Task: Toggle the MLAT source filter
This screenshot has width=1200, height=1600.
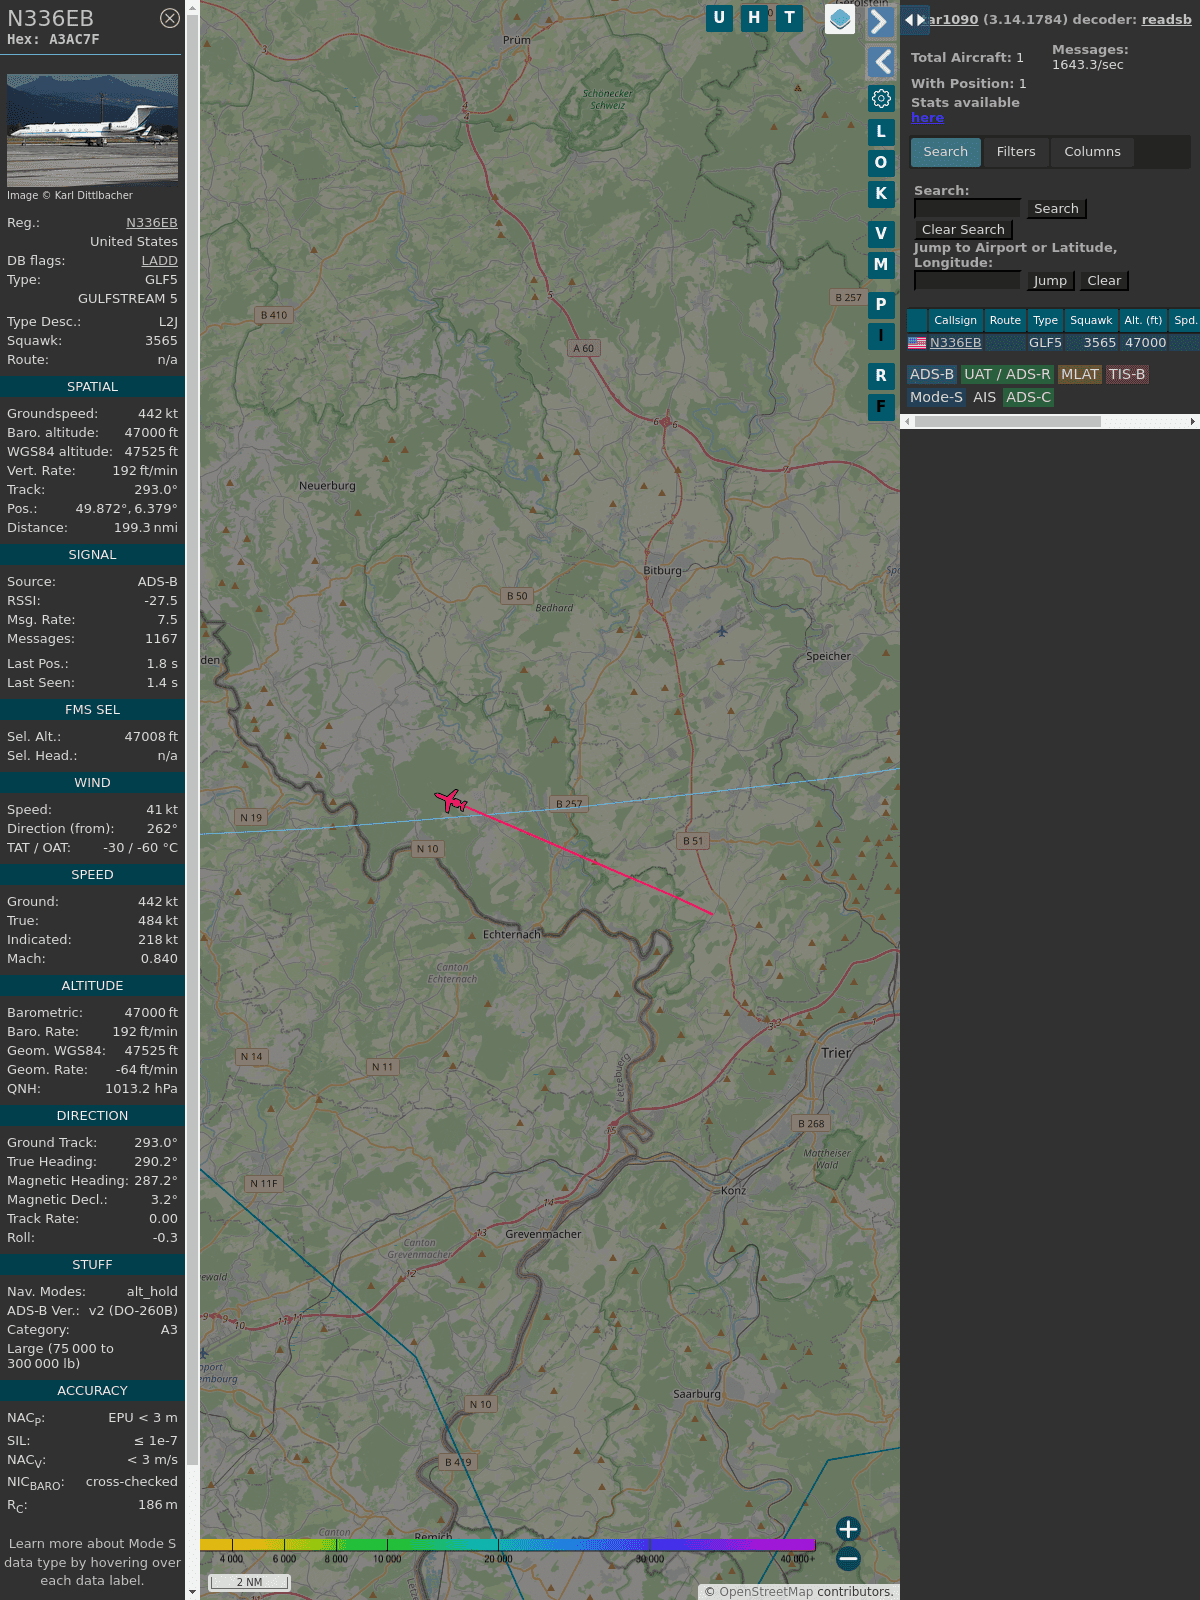Action: 1079,374
